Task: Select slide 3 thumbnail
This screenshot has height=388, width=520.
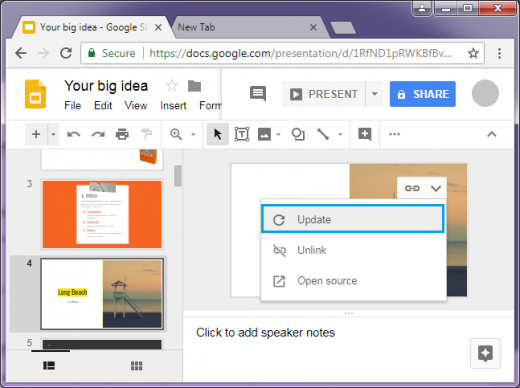Action: click(102, 214)
